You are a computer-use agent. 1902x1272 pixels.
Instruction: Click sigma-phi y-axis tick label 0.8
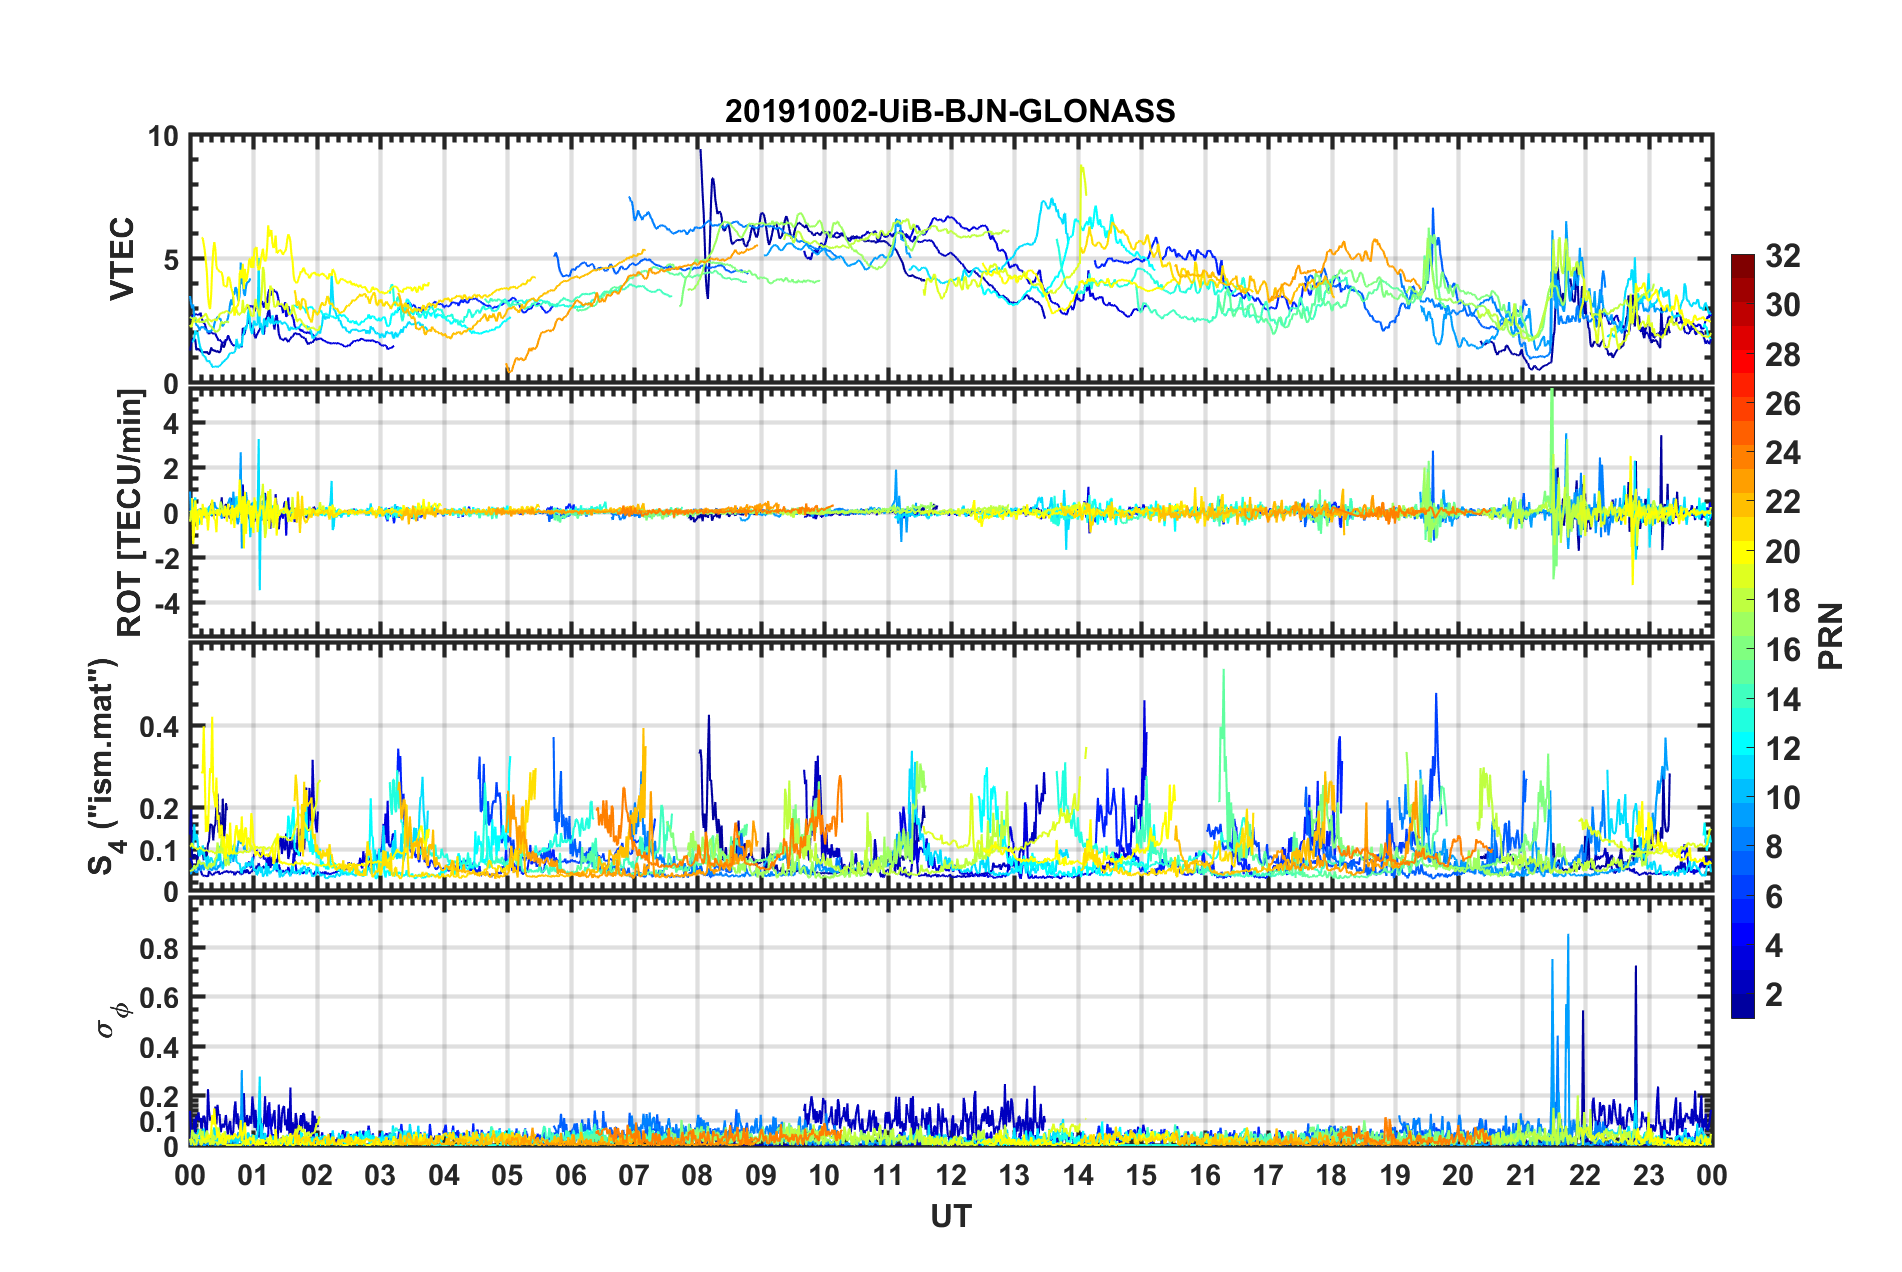pos(160,948)
